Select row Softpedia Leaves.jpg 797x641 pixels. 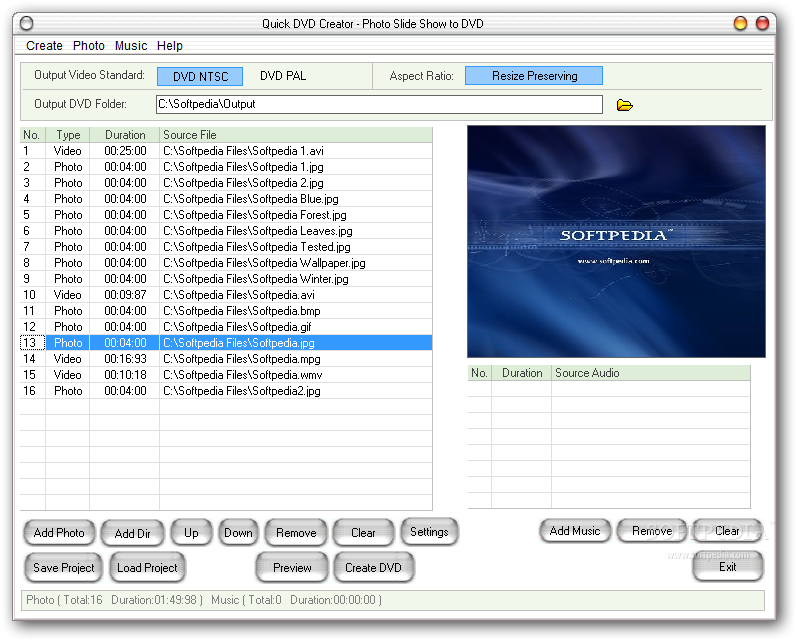(x=226, y=231)
